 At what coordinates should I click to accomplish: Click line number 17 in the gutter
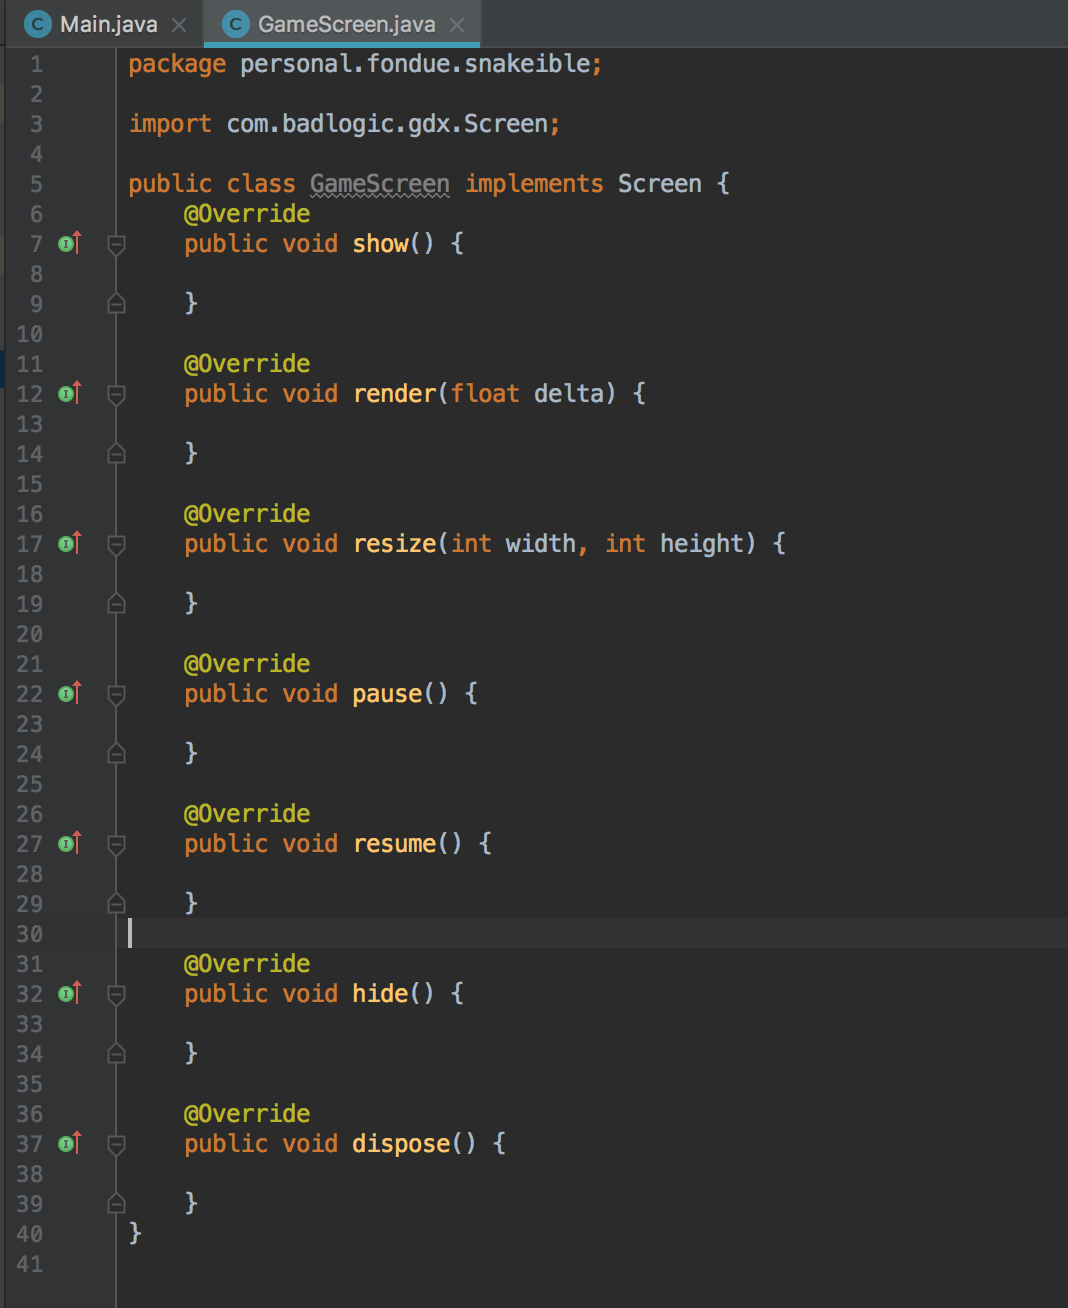[x=29, y=544]
